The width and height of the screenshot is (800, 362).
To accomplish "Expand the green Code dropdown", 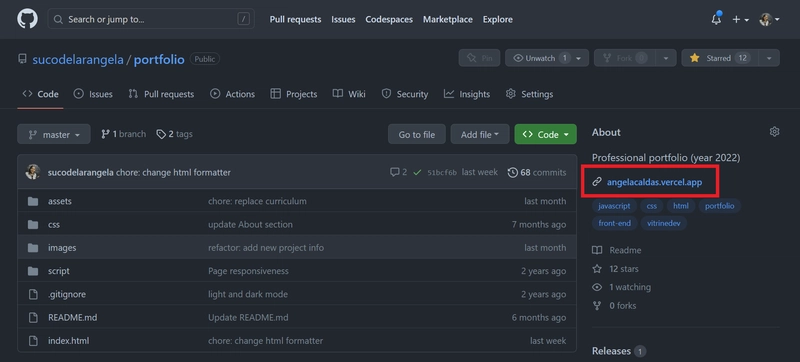I will point(545,134).
